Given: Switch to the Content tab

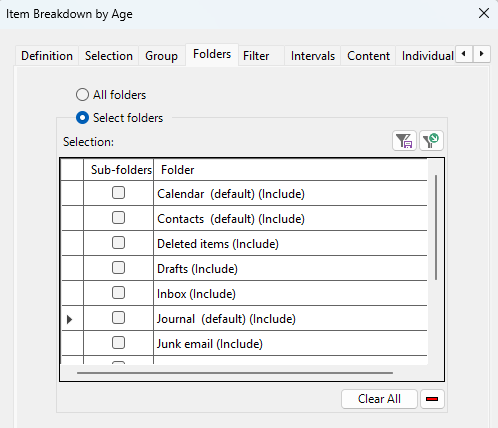Looking at the screenshot, I should [x=368, y=56].
